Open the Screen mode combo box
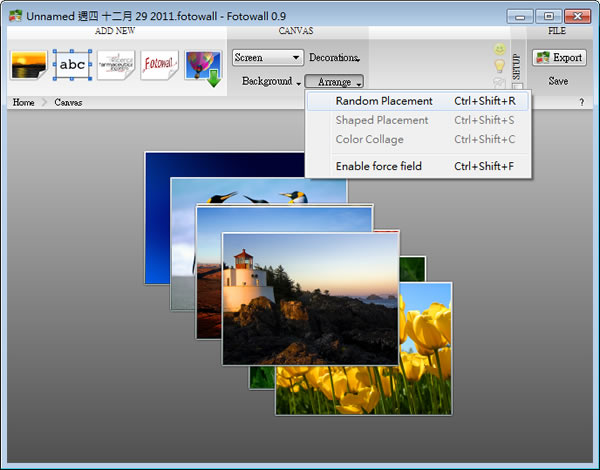This screenshot has height=470, width=600. [268, 57]
